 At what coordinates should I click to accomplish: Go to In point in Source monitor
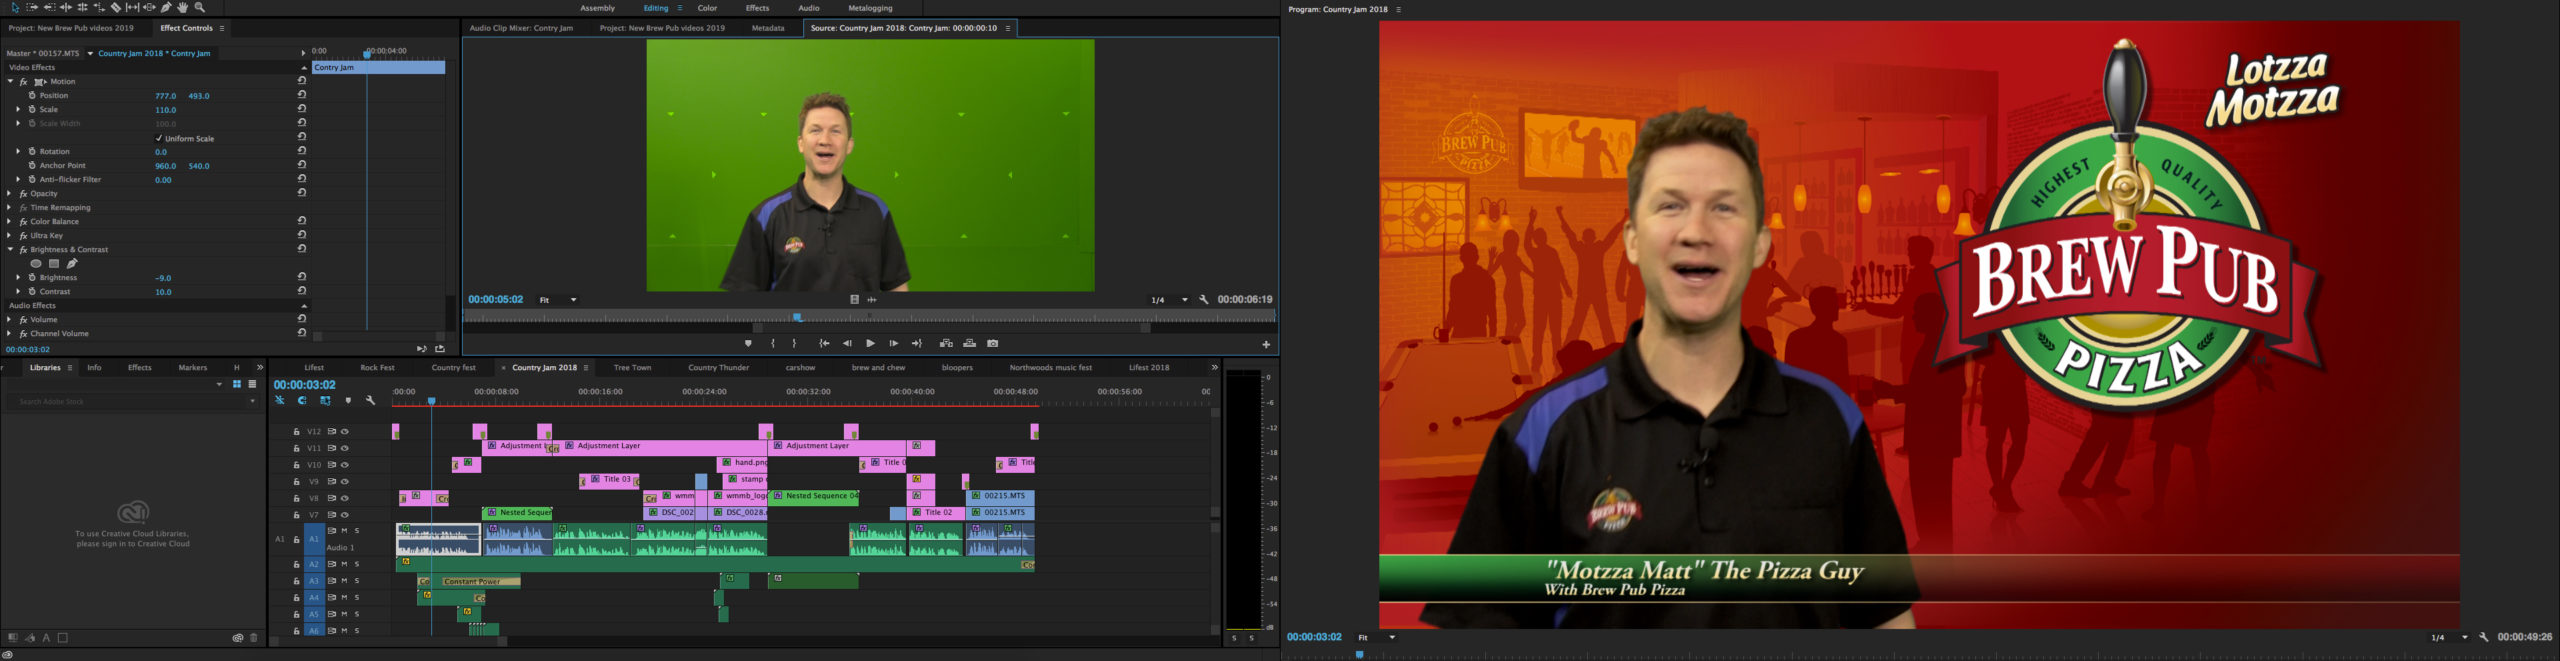(x=824, y=343)
